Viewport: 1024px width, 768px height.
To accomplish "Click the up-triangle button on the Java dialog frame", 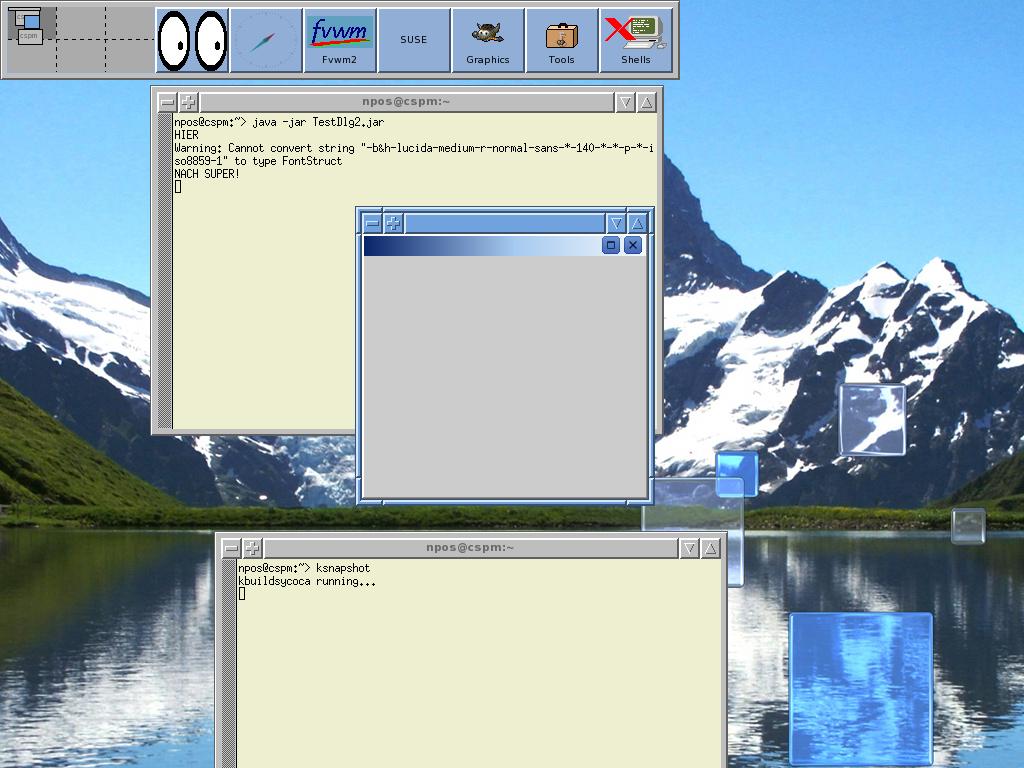I will pyautogui.click(x=637, y=224).
